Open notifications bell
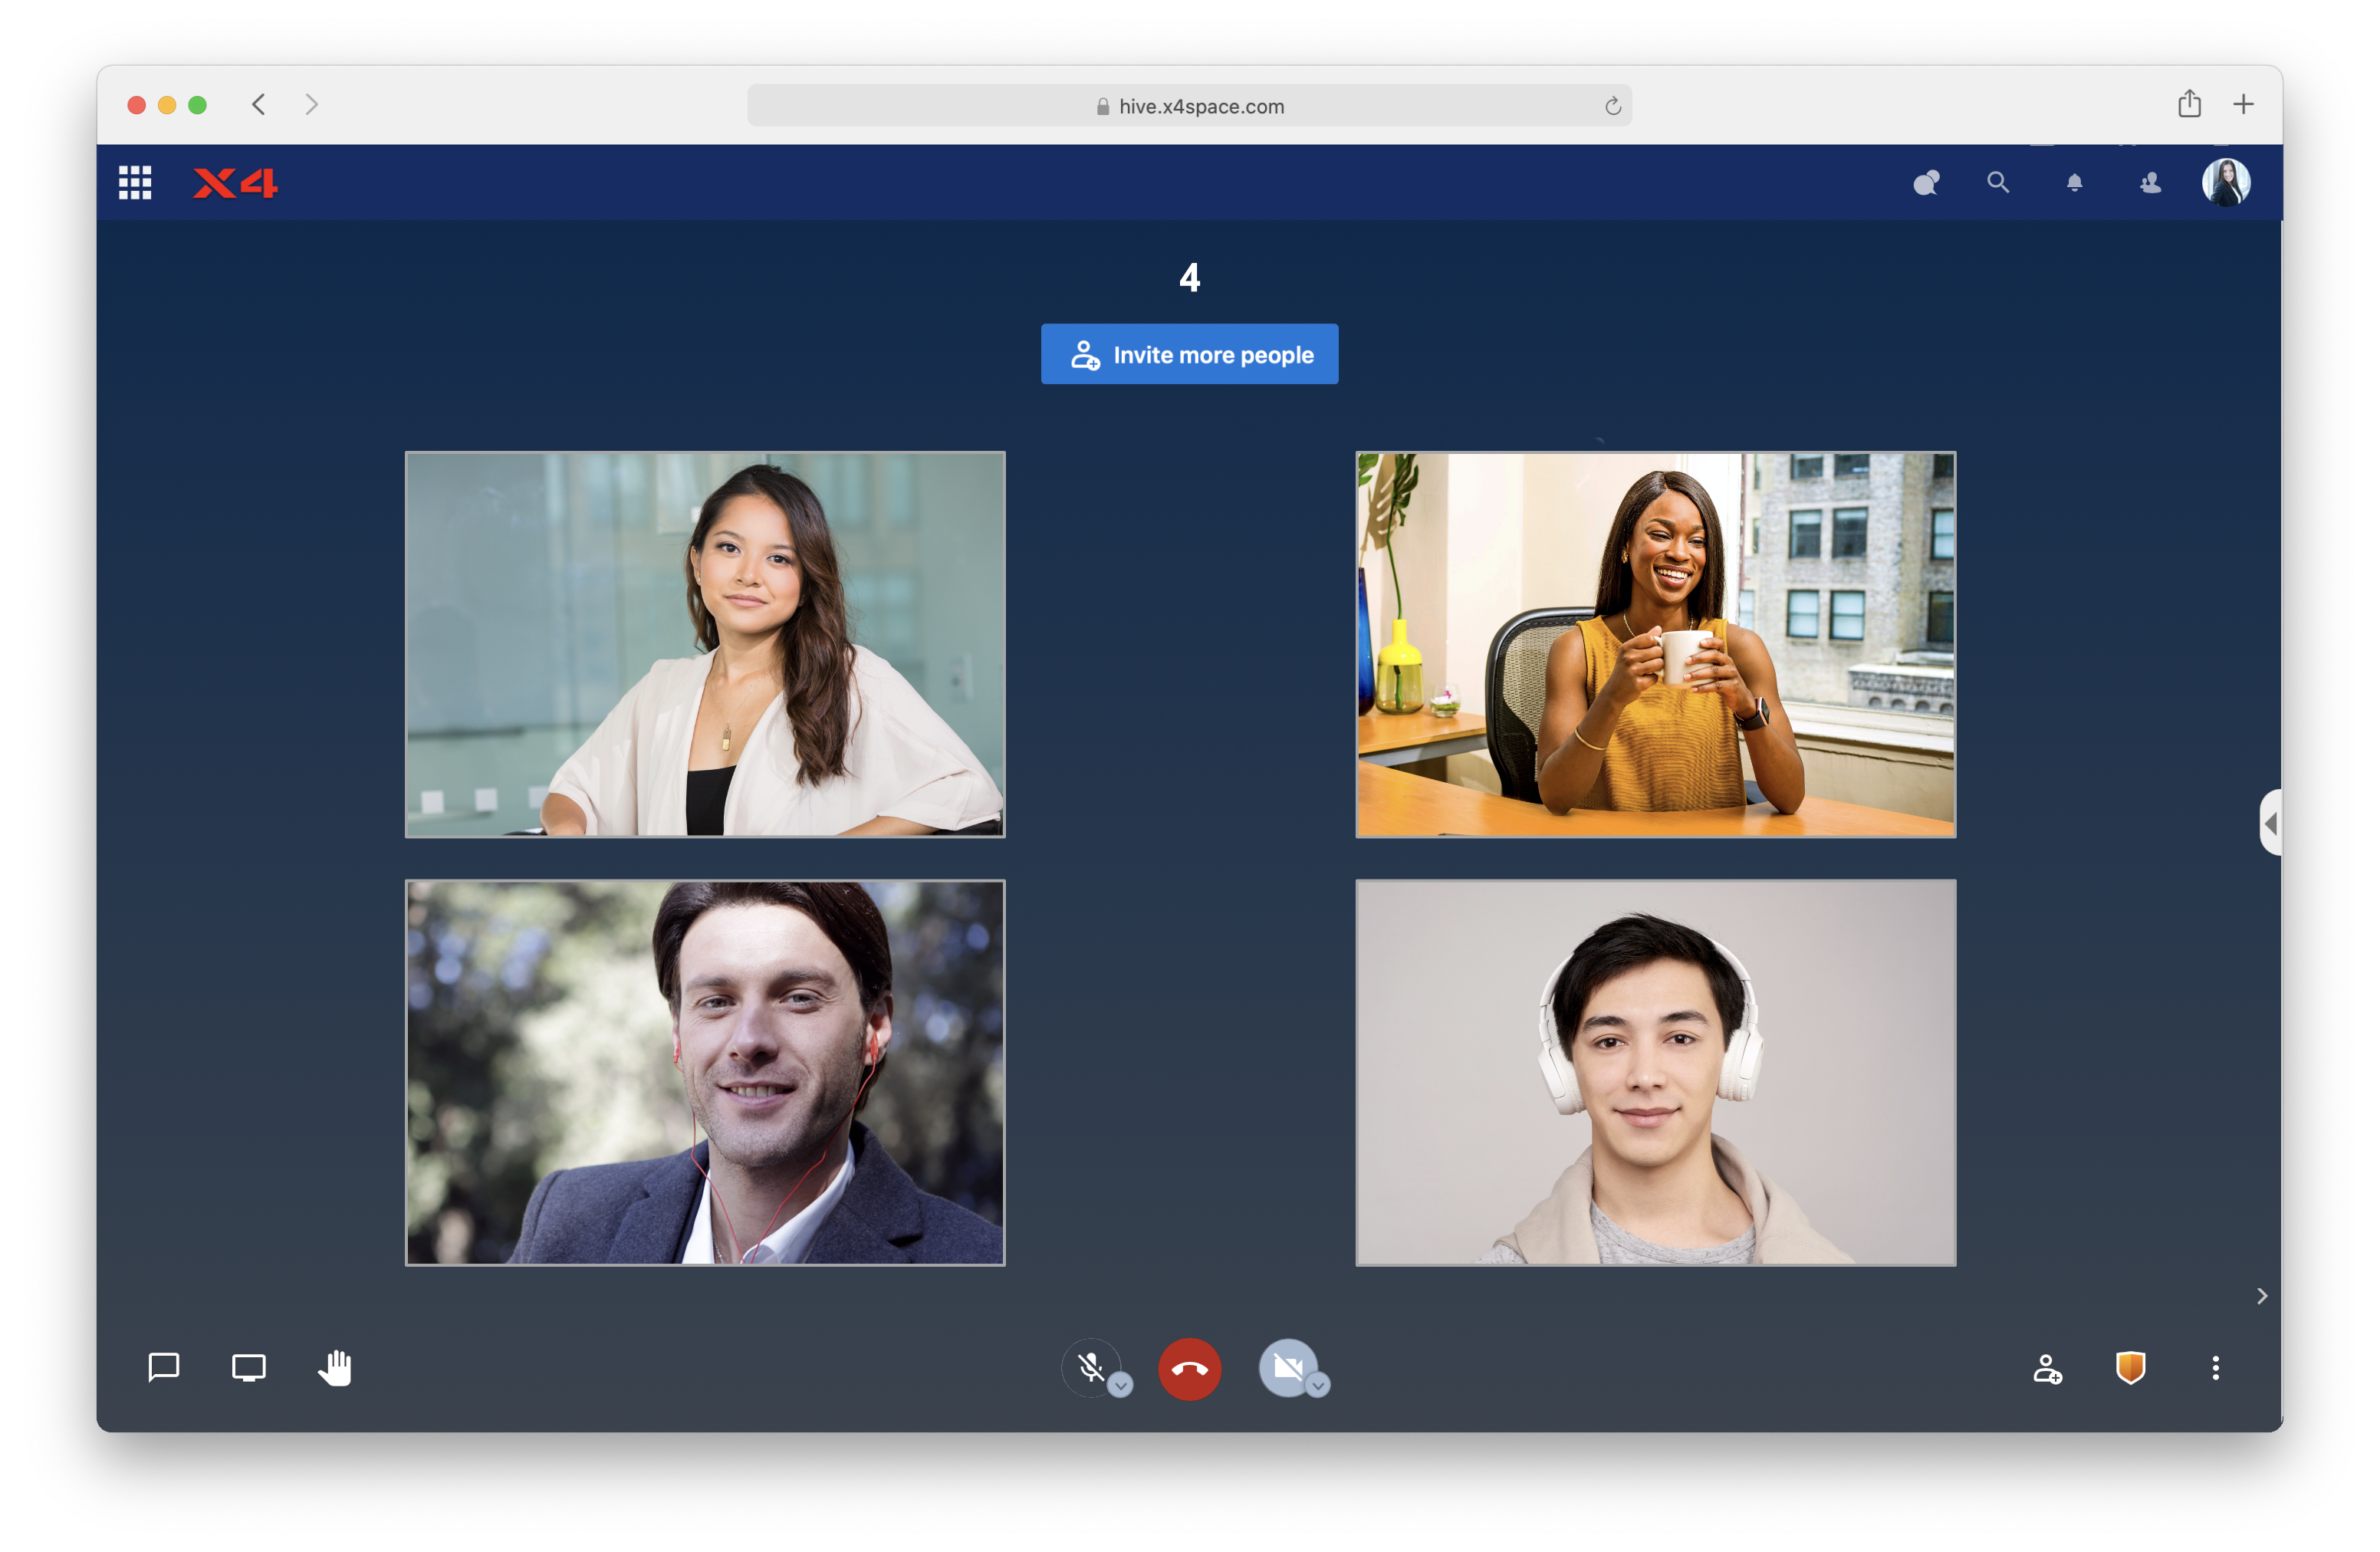The image size is (2380, 1552). [x=2075, y=183]
